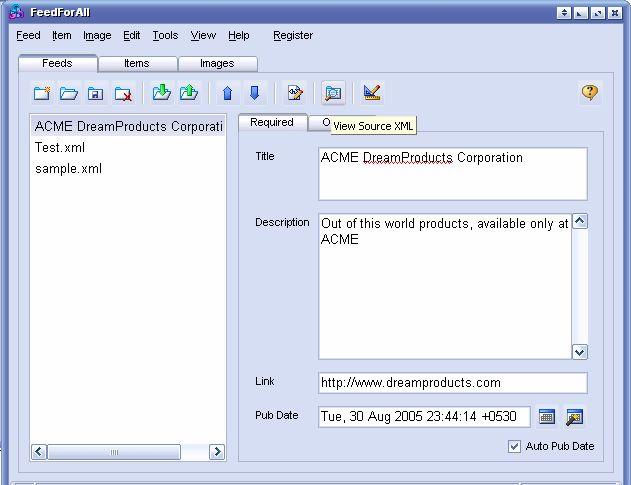Click the Save Feed disk icon
Screen dimensions: 631x485
96,93
